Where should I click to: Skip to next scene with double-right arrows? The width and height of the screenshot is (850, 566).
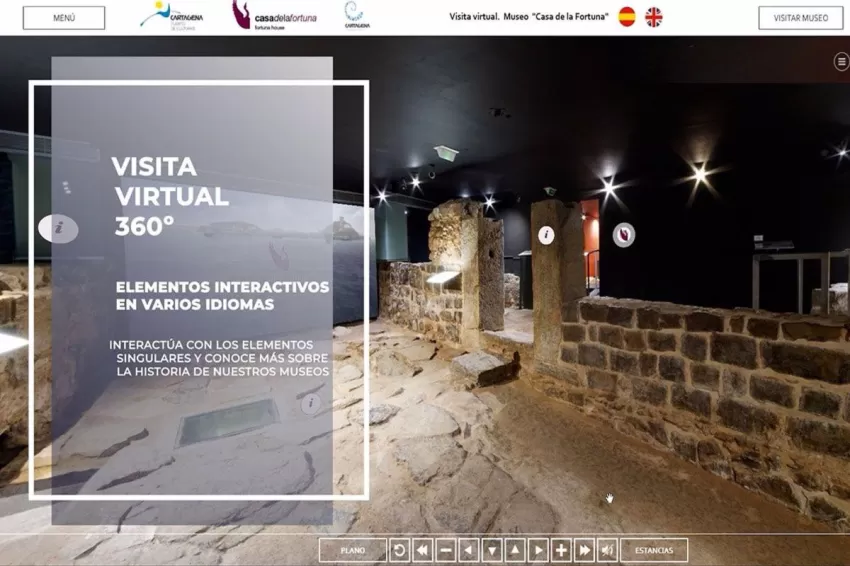tap(584, 550)
